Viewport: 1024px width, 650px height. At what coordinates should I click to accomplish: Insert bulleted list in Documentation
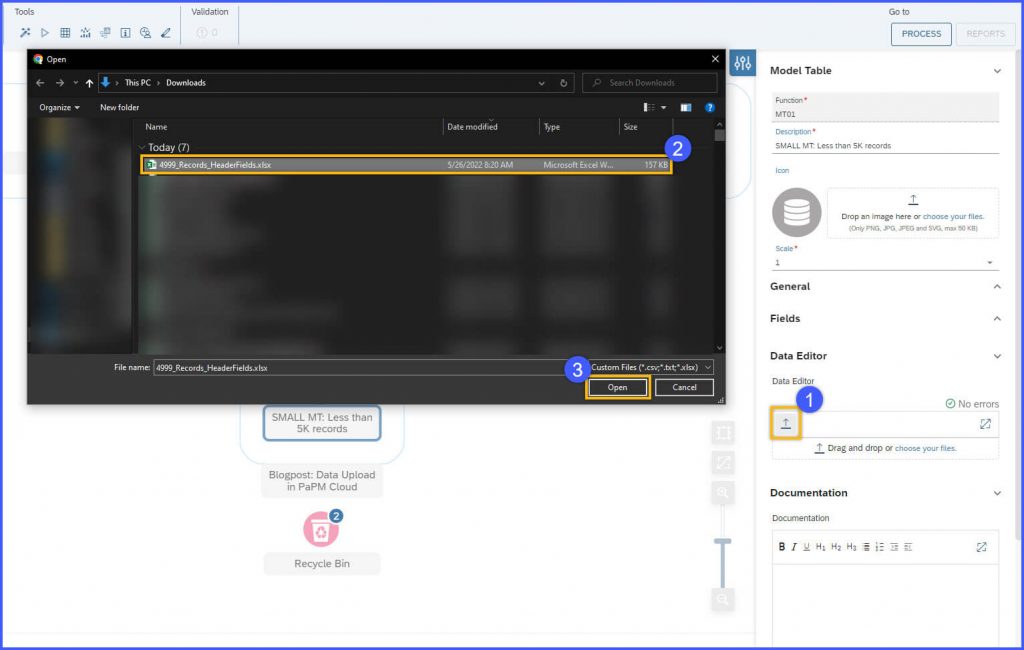click(866, 547)
